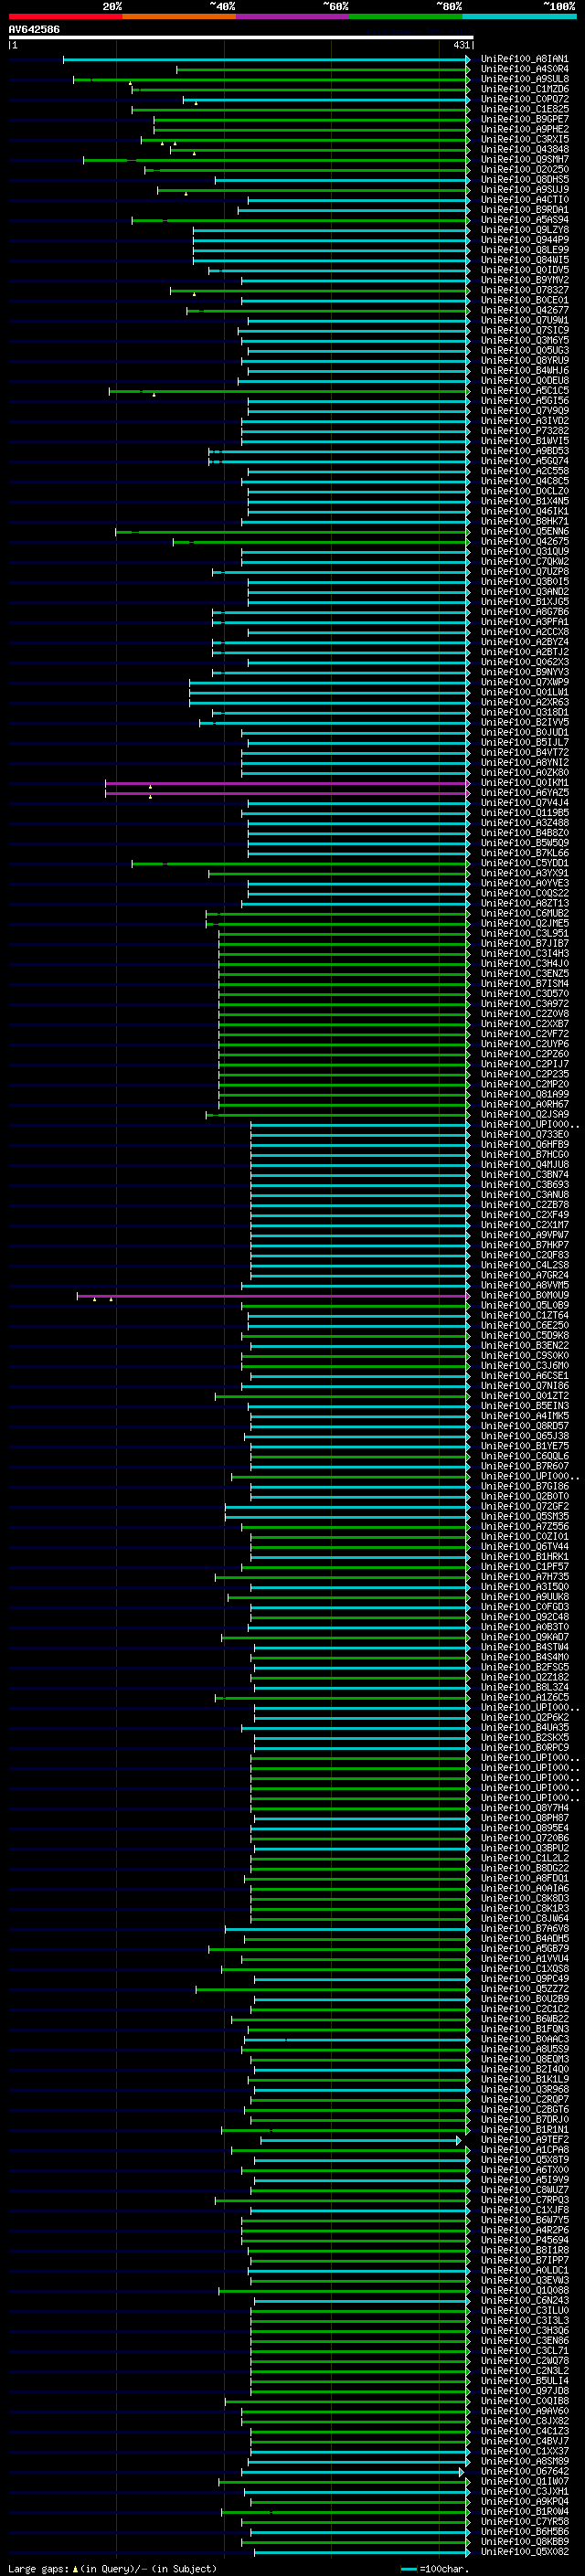Image resolution: width=585 pixels, height=2576 pixels.
Task: Open hit UniRef100_Q2JSA9
Action: (525, 1114)
